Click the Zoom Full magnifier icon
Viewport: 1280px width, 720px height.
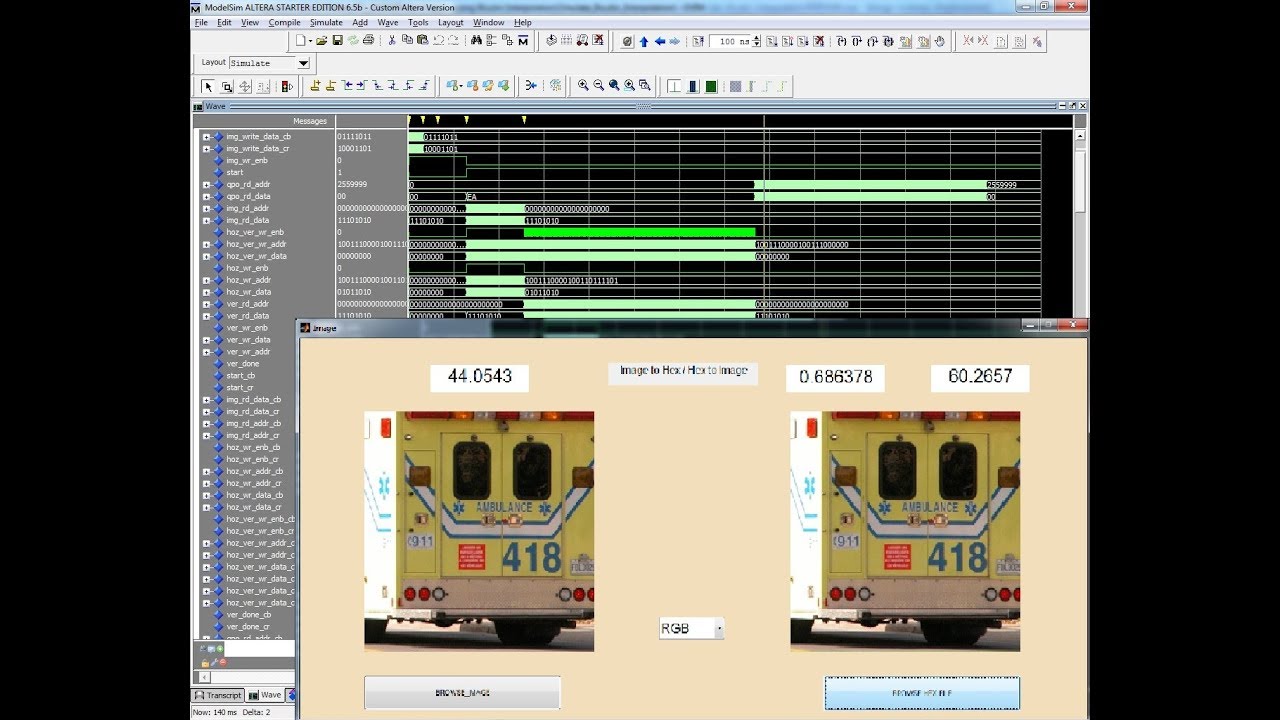tap(614, 86)
